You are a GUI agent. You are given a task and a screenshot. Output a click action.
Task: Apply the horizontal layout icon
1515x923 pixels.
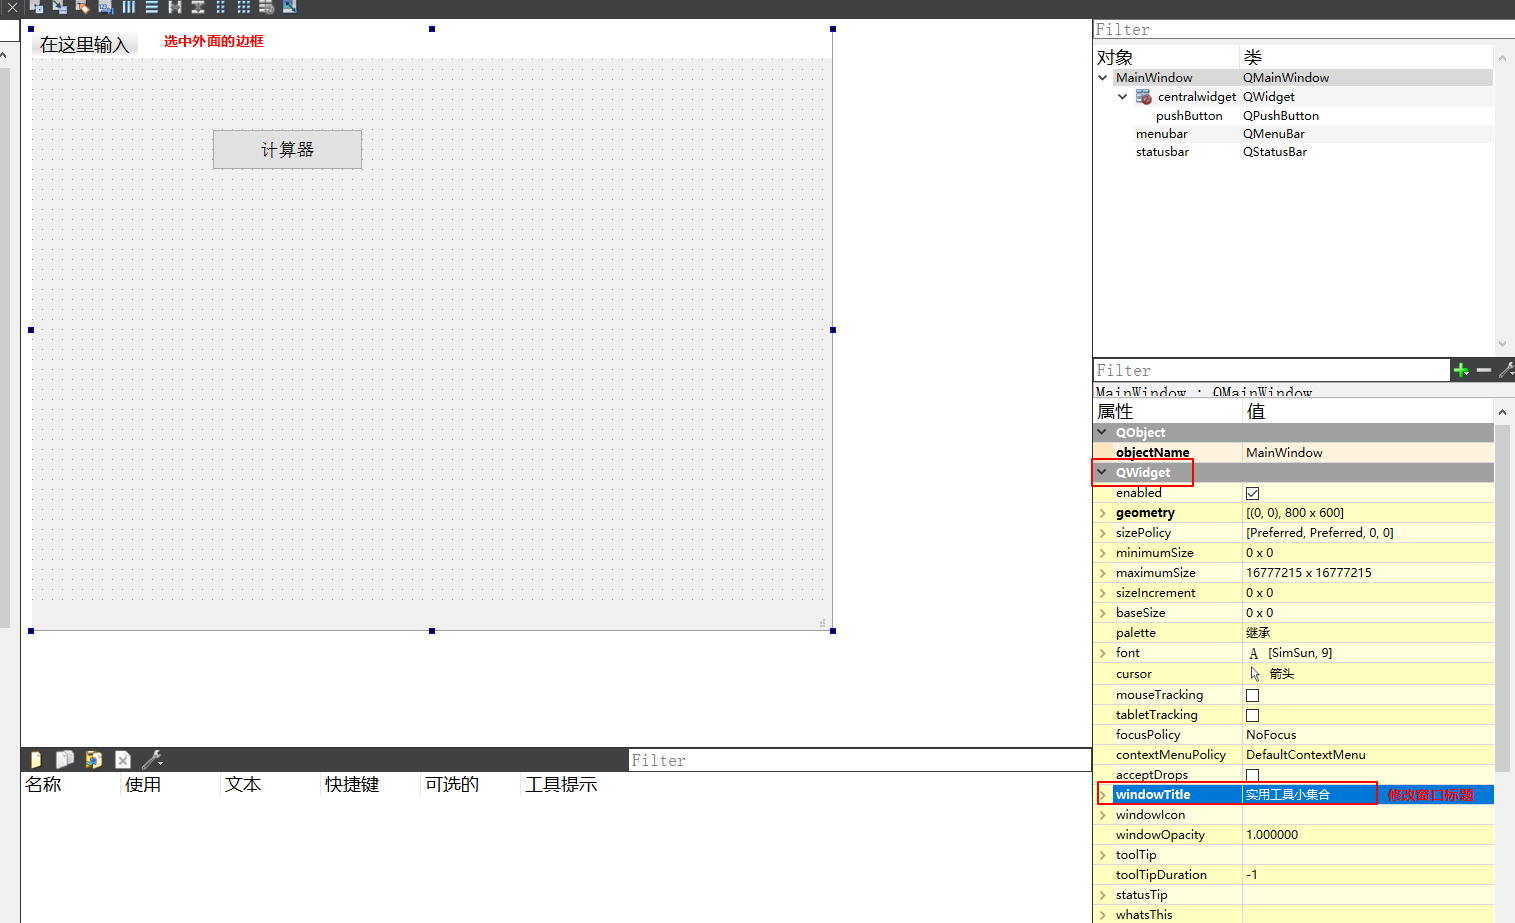pos(129,6)
